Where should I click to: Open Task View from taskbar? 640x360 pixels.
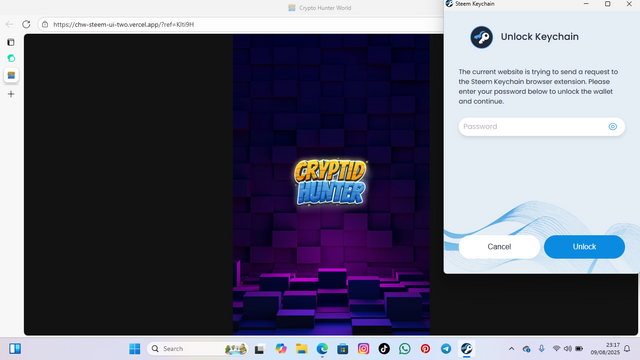click(x=259, y=349)
